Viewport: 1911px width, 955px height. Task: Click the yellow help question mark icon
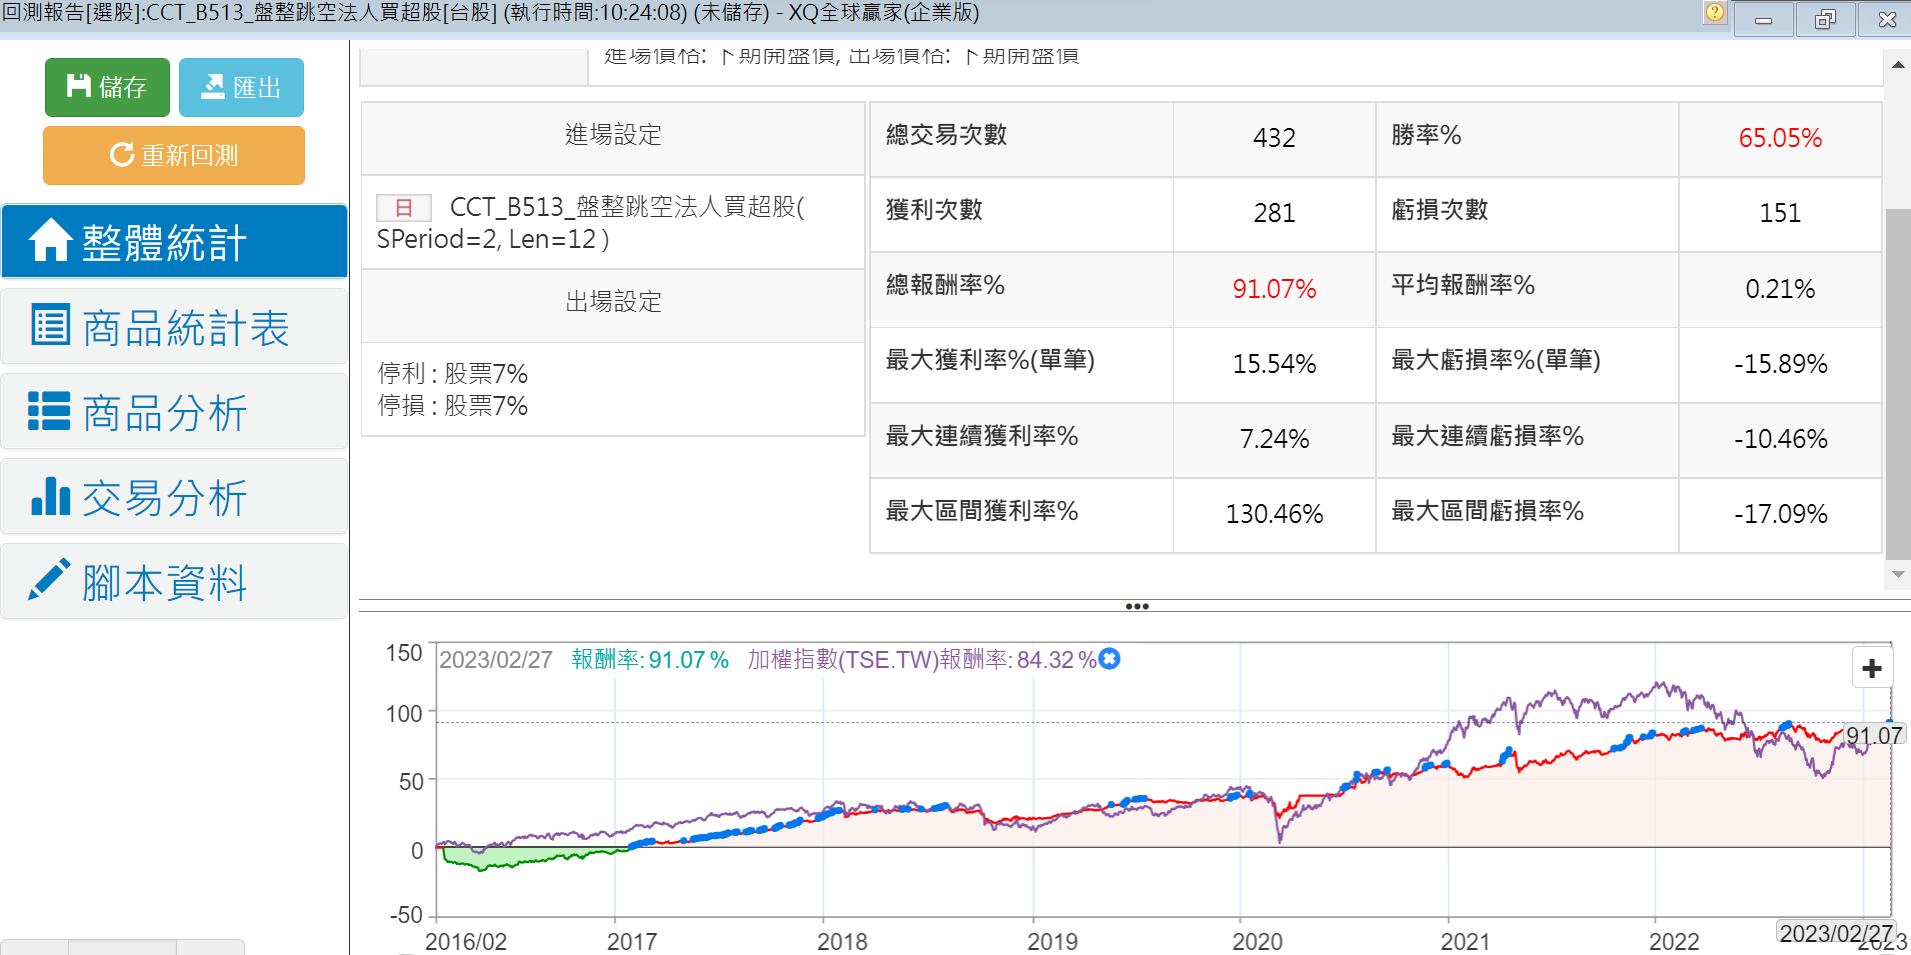(1714, 13)
